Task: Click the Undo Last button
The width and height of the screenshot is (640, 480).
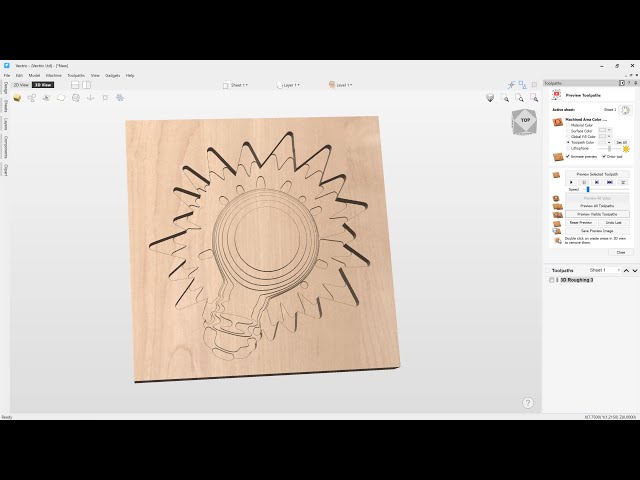Action: [613, 222]
